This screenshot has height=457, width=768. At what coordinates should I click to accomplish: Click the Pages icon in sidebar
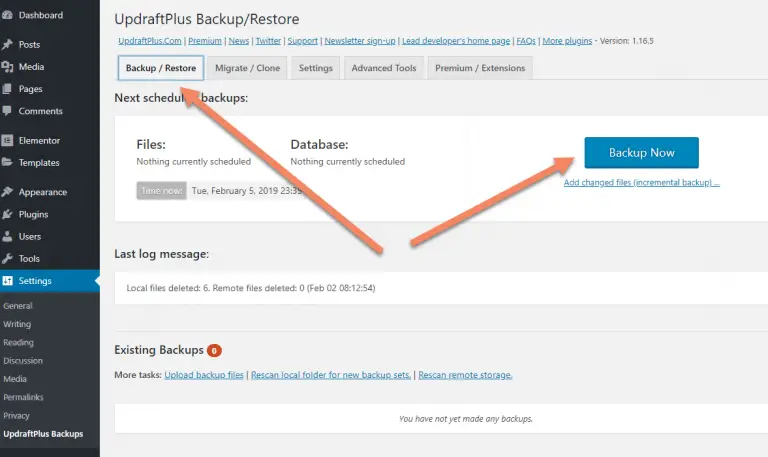(7, 89)
